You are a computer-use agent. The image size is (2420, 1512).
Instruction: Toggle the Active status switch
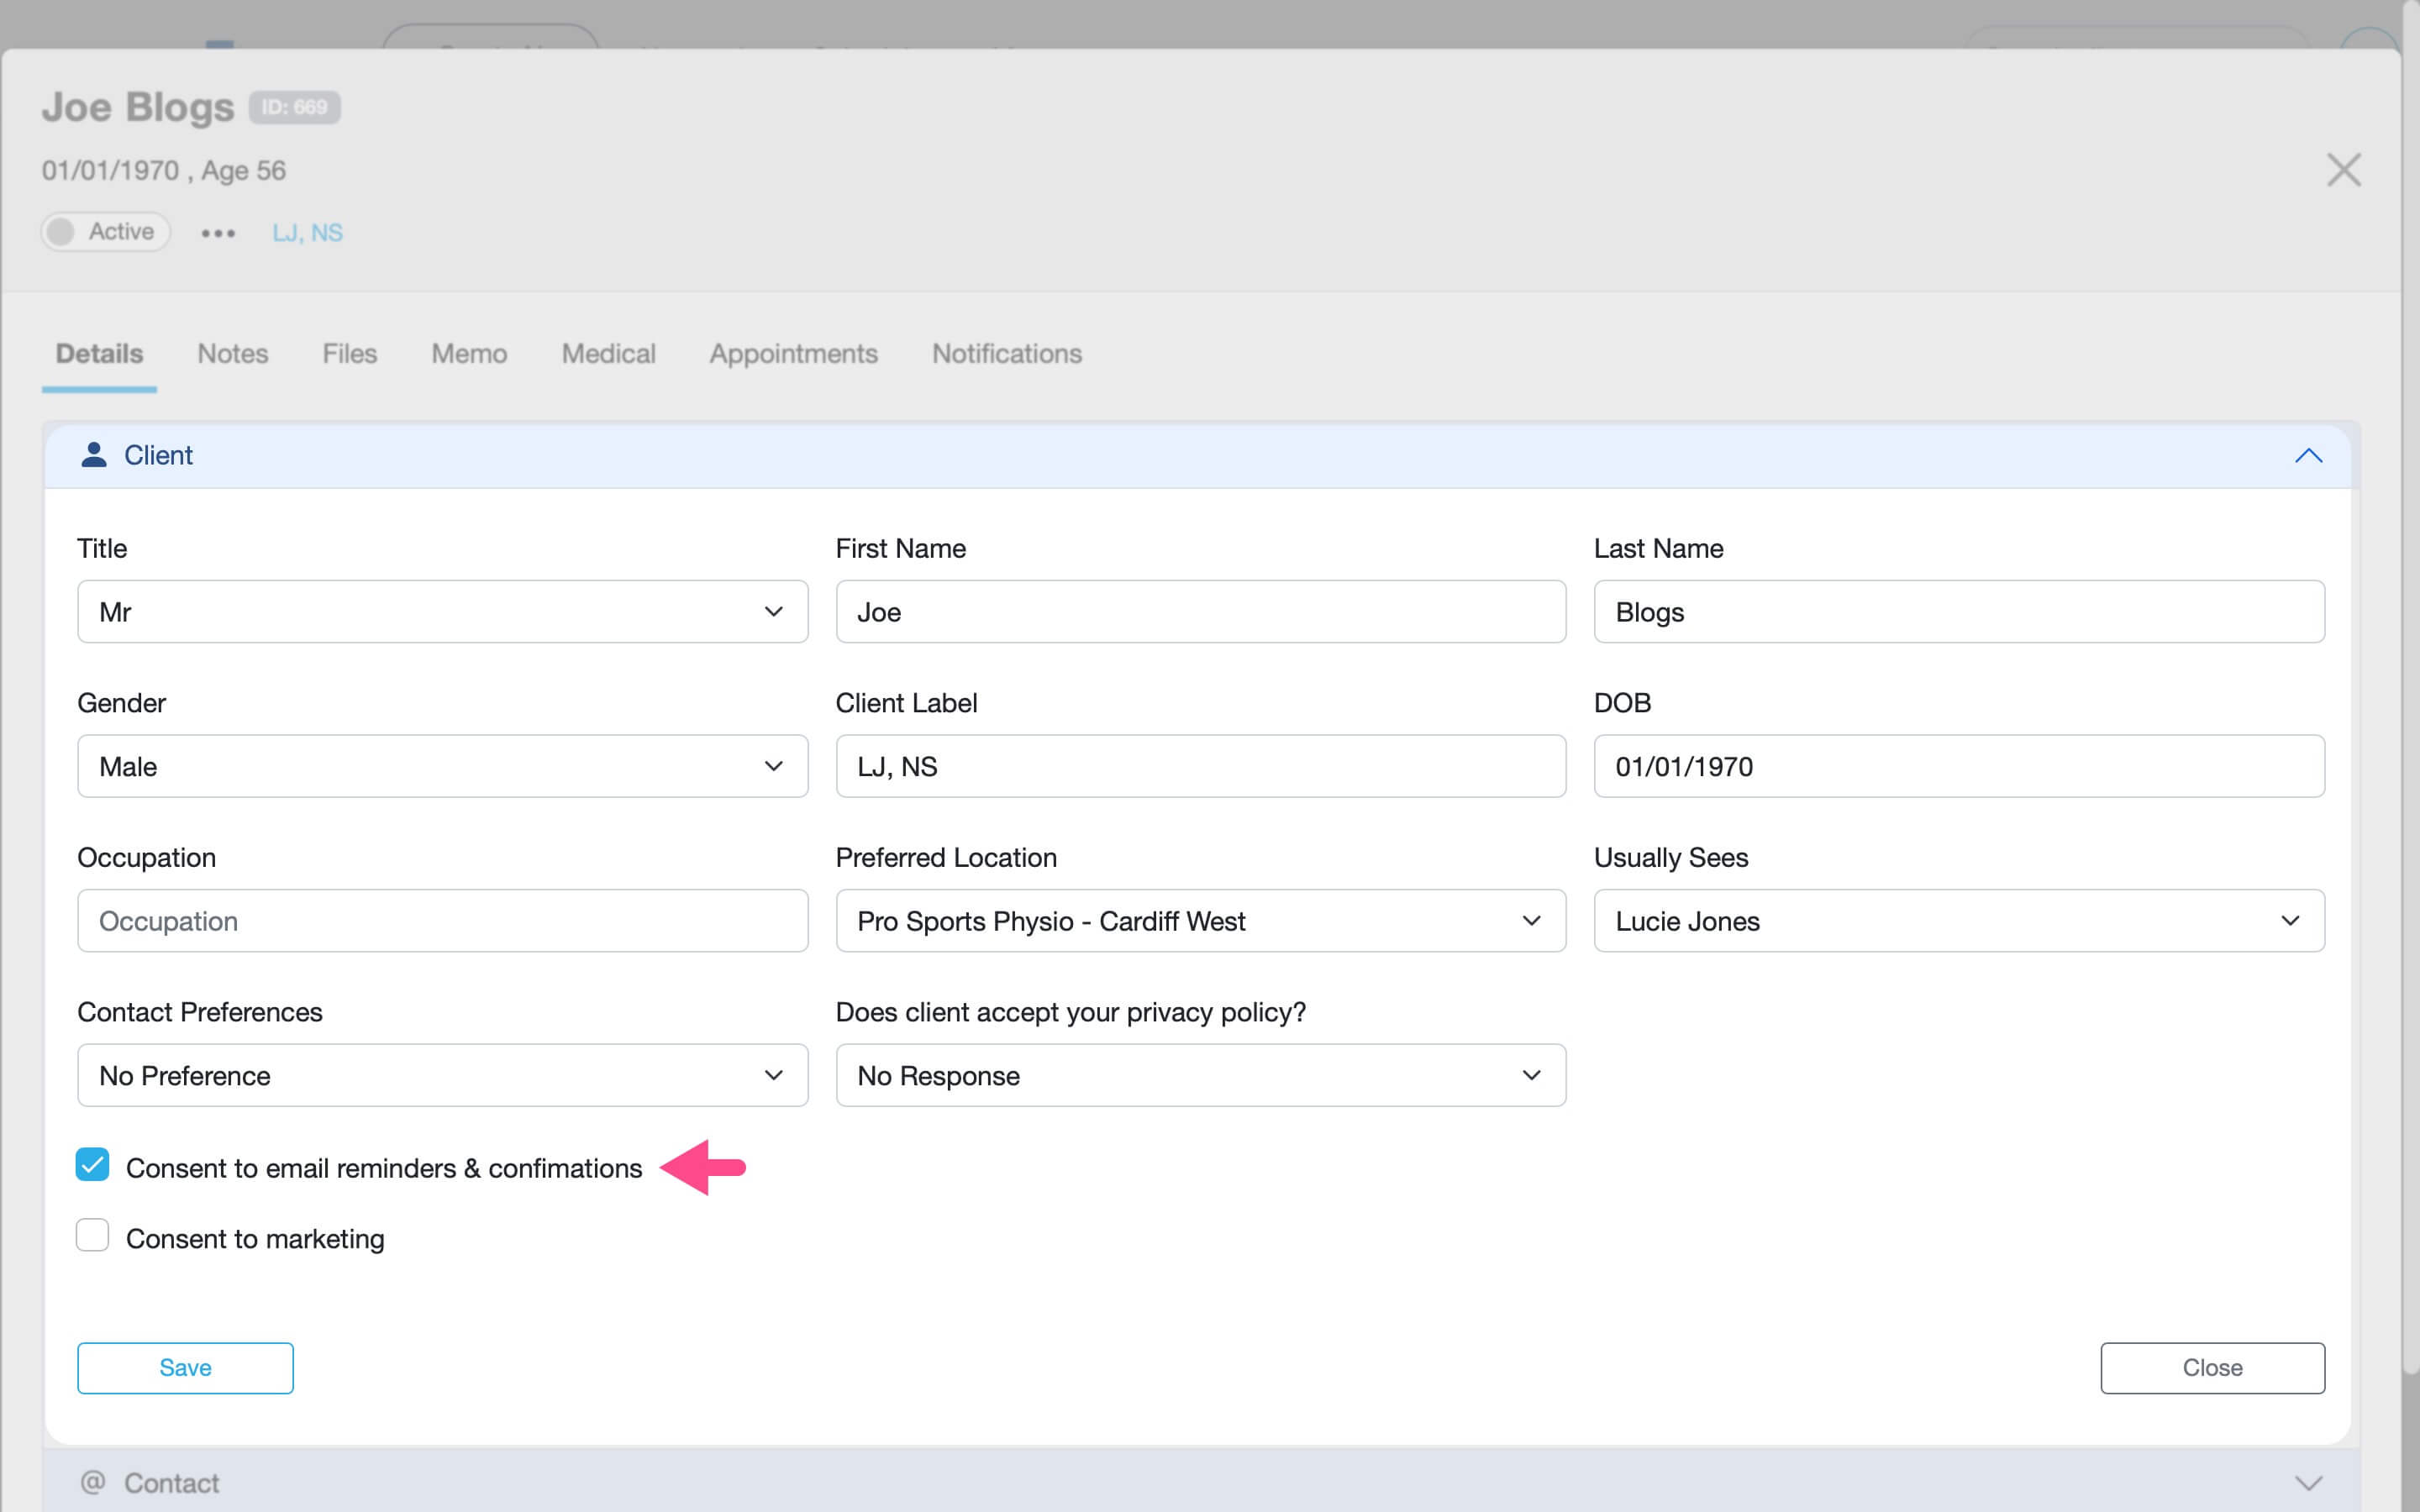click(x=62, y=231)
